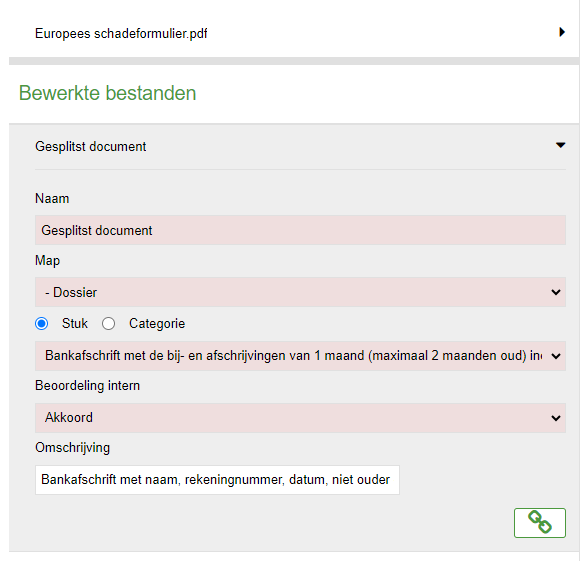Image resolution: width=586 pixels, height=561 pixels.
Task: Click the Omschrijving label
Action: click(x=73, y=448)
